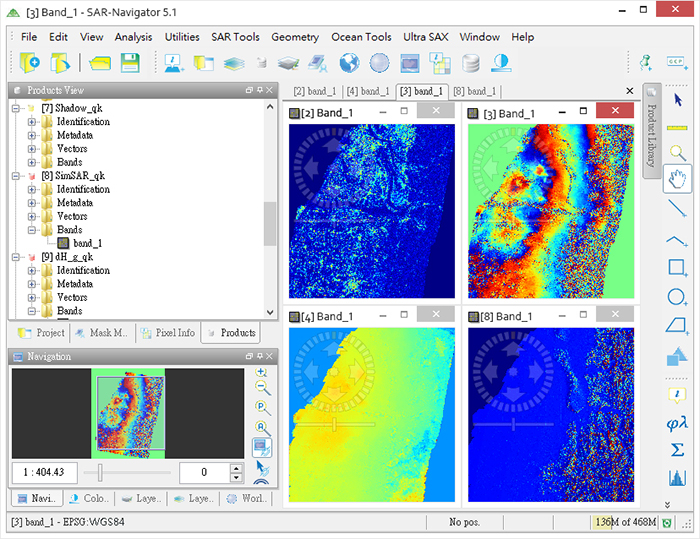Select band_1 under SimSAR_qk Bands
This screenshot has width=700, height=539.
(x=87, y=243)
